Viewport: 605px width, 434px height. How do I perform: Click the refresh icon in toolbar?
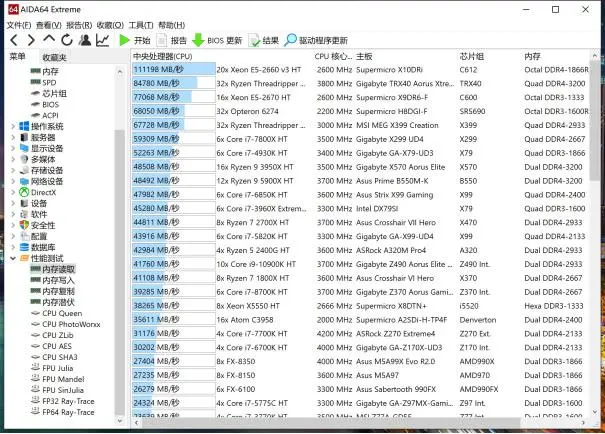[x=67, y=40]
